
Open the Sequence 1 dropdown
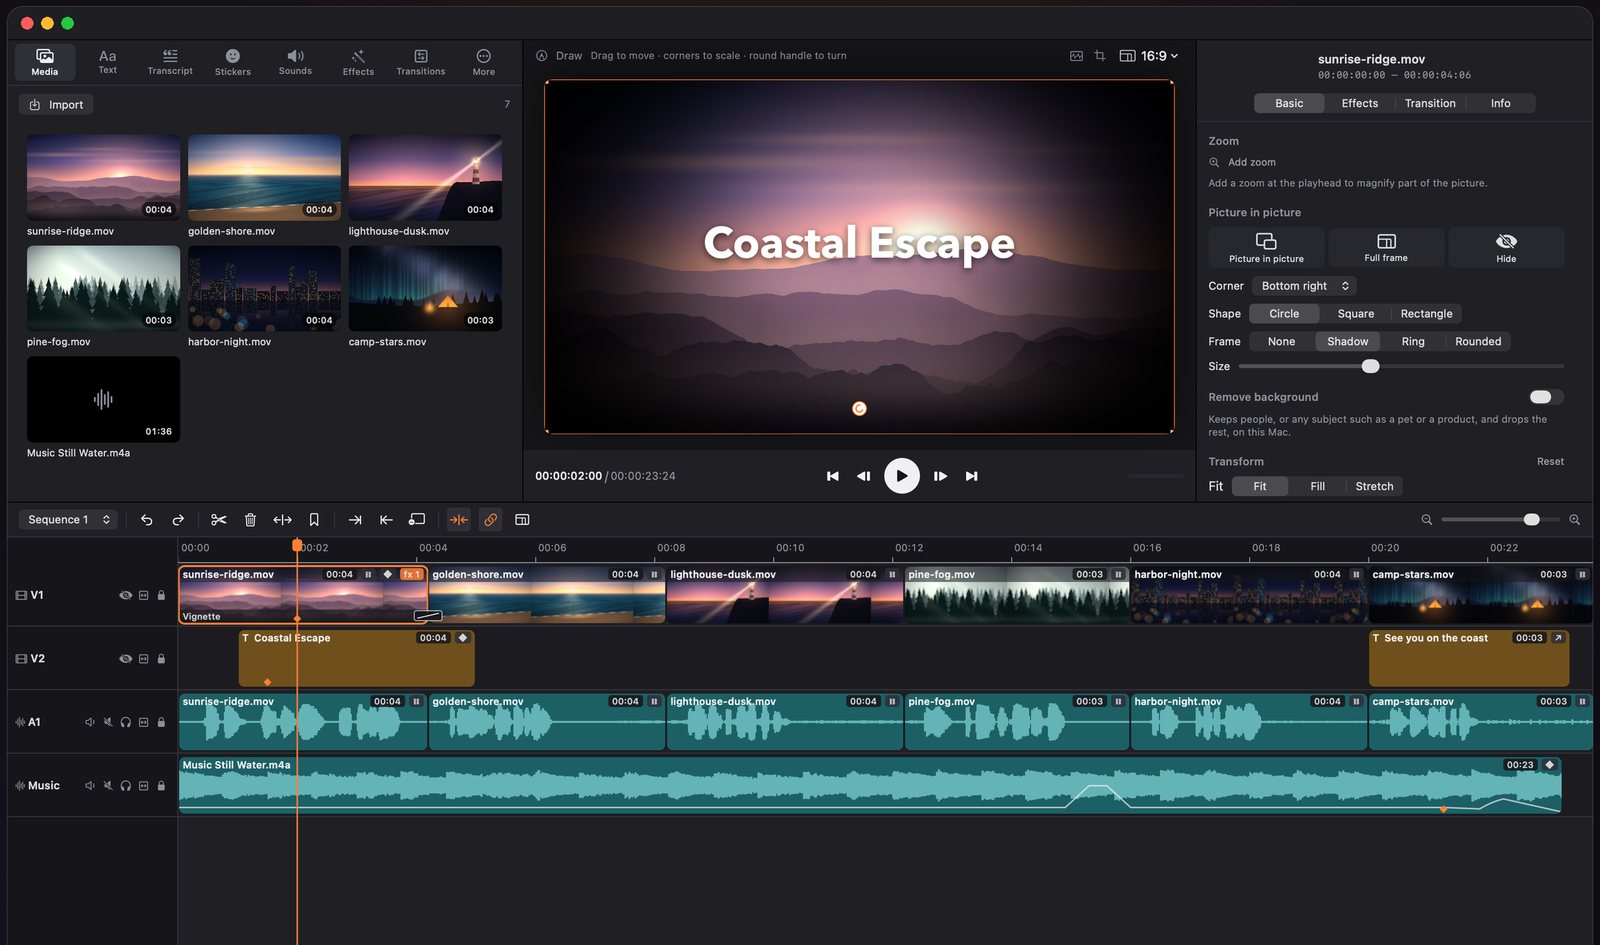click(x=68, y=520)
